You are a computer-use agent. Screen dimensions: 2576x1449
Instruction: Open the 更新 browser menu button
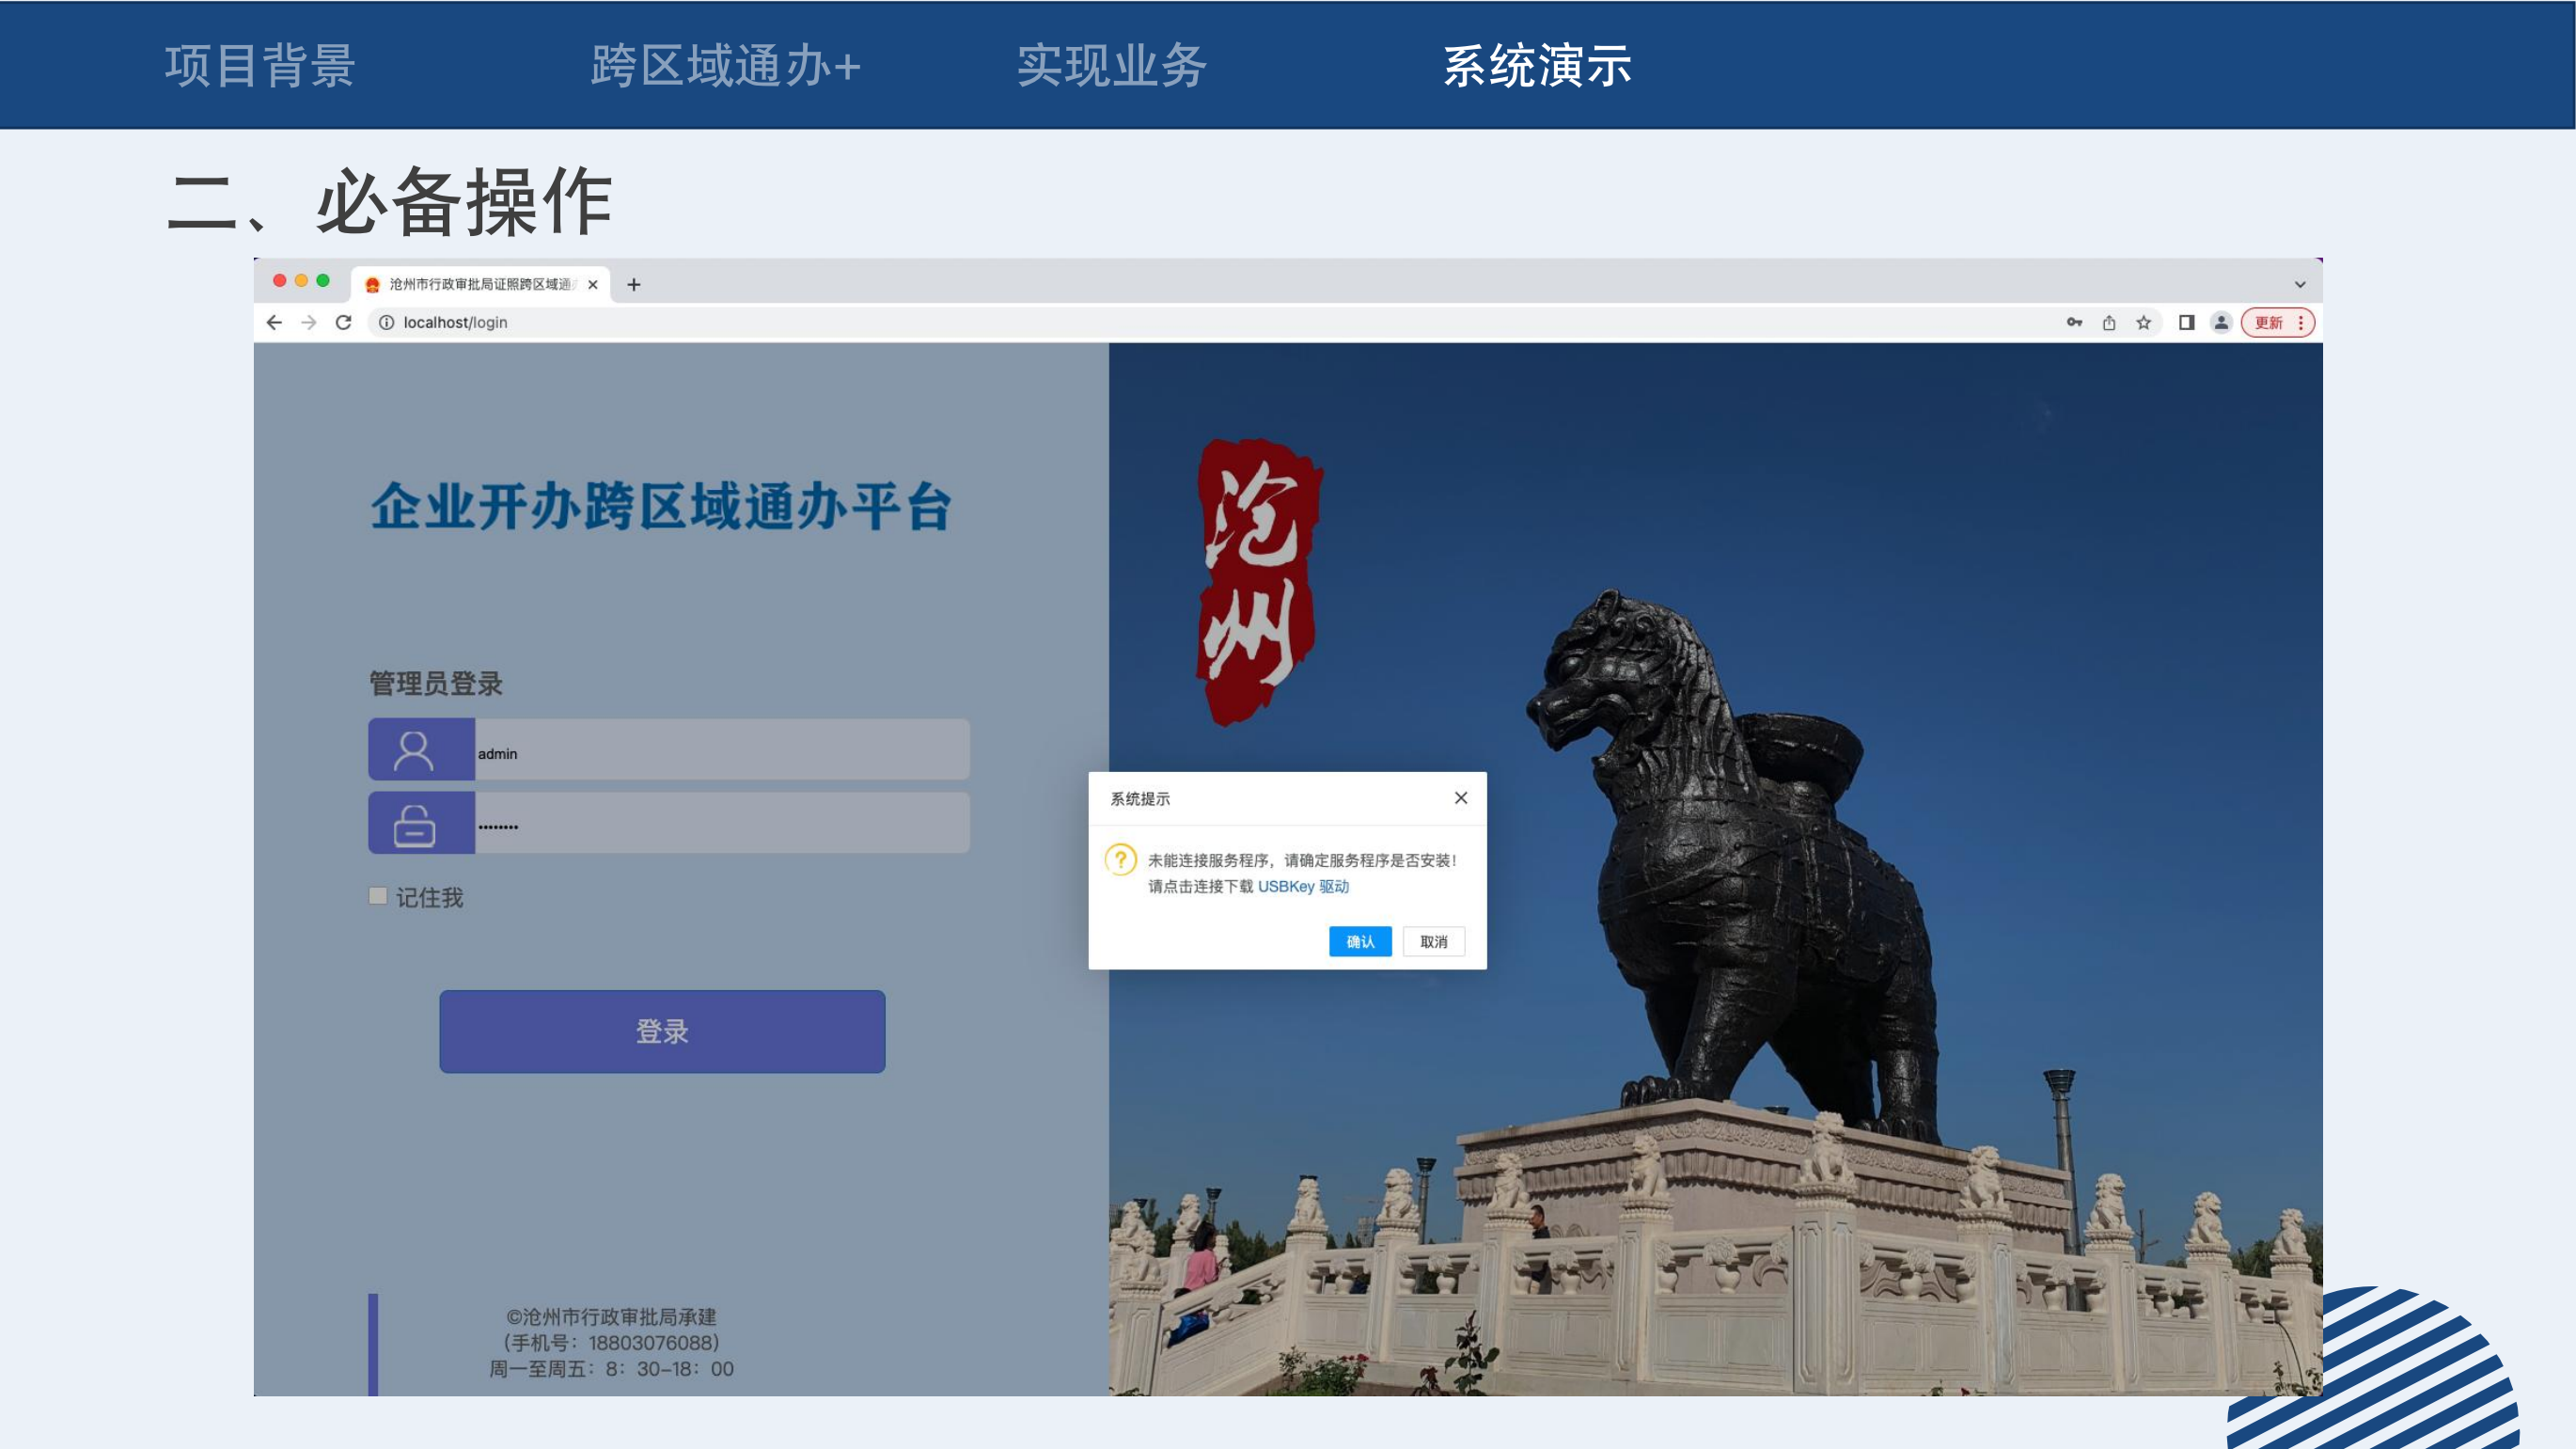click(x=2277, y=322)
